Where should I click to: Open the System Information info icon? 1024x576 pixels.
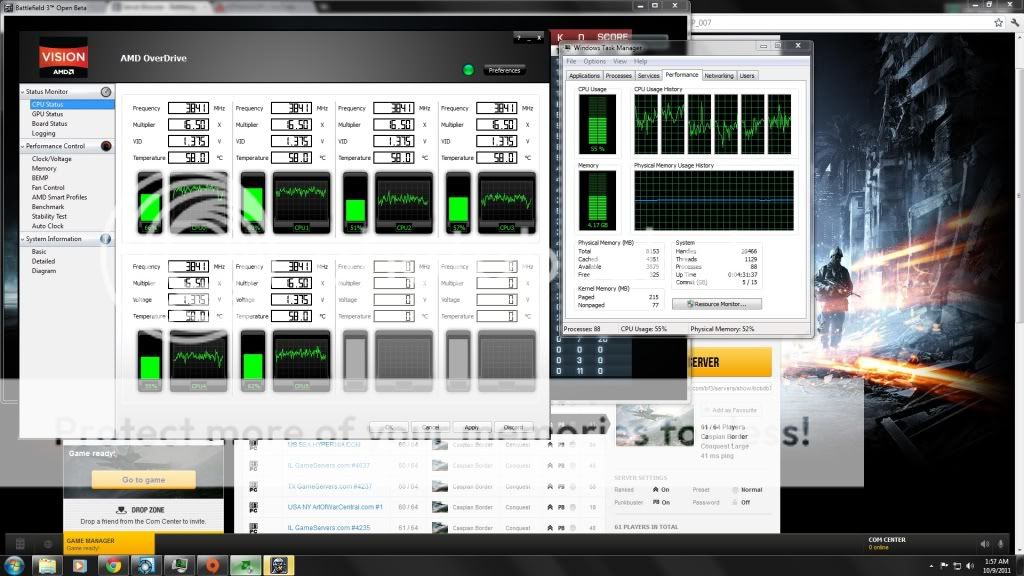coord(105,239)
